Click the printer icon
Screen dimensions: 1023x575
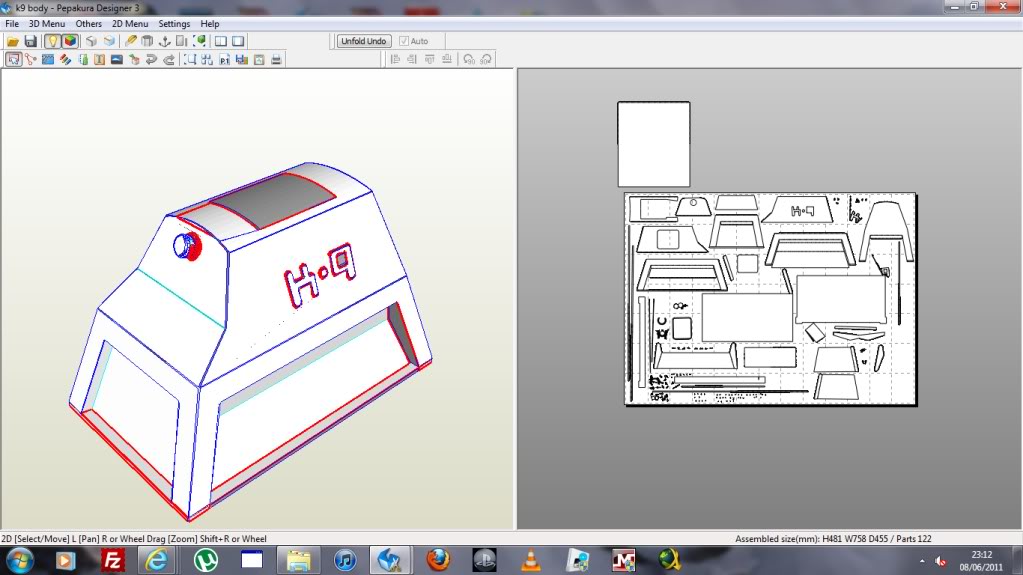[276, 59]
